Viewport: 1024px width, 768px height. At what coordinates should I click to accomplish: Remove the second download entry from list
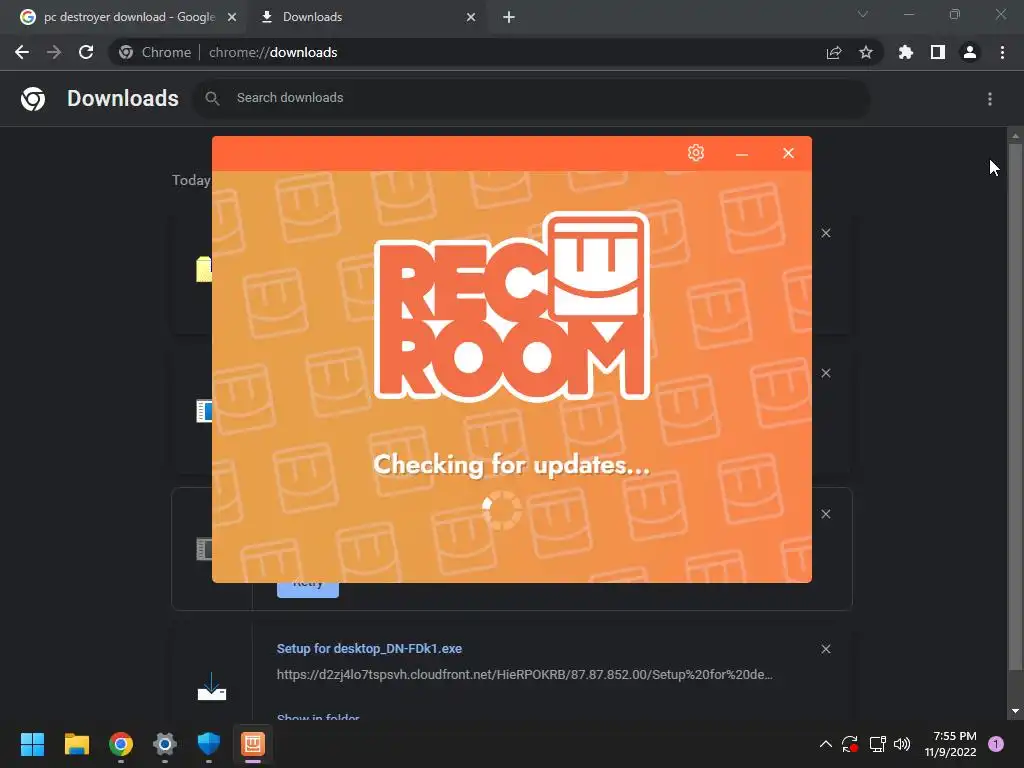[825, 373]
